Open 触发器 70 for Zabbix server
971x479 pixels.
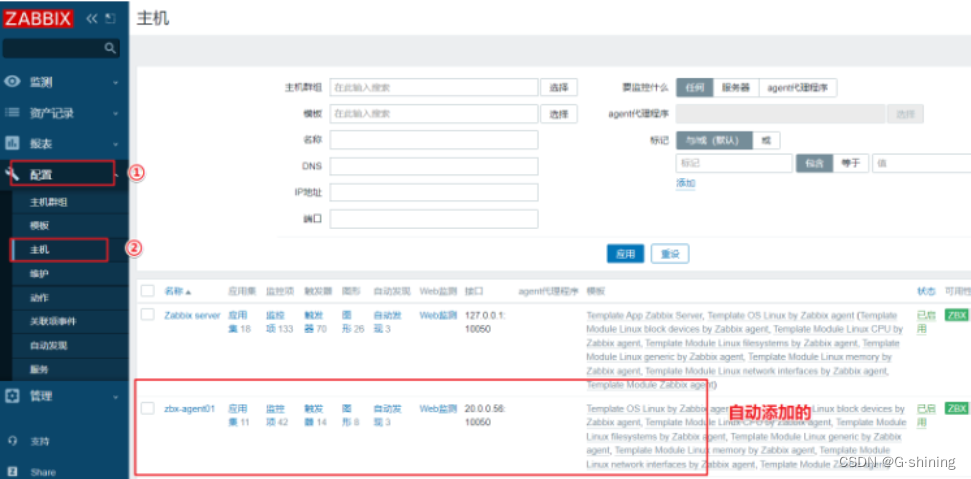(316, 322)
